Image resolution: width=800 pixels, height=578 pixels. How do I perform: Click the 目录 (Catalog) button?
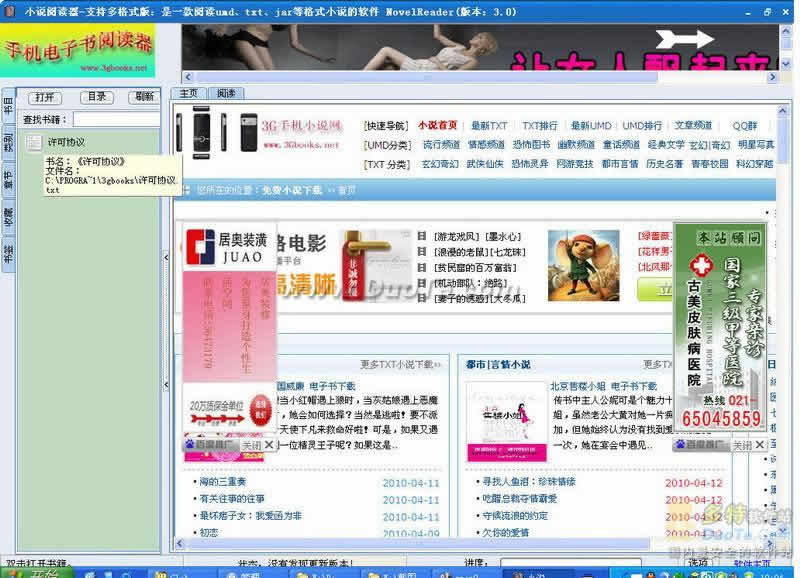(x=96, y=97)
